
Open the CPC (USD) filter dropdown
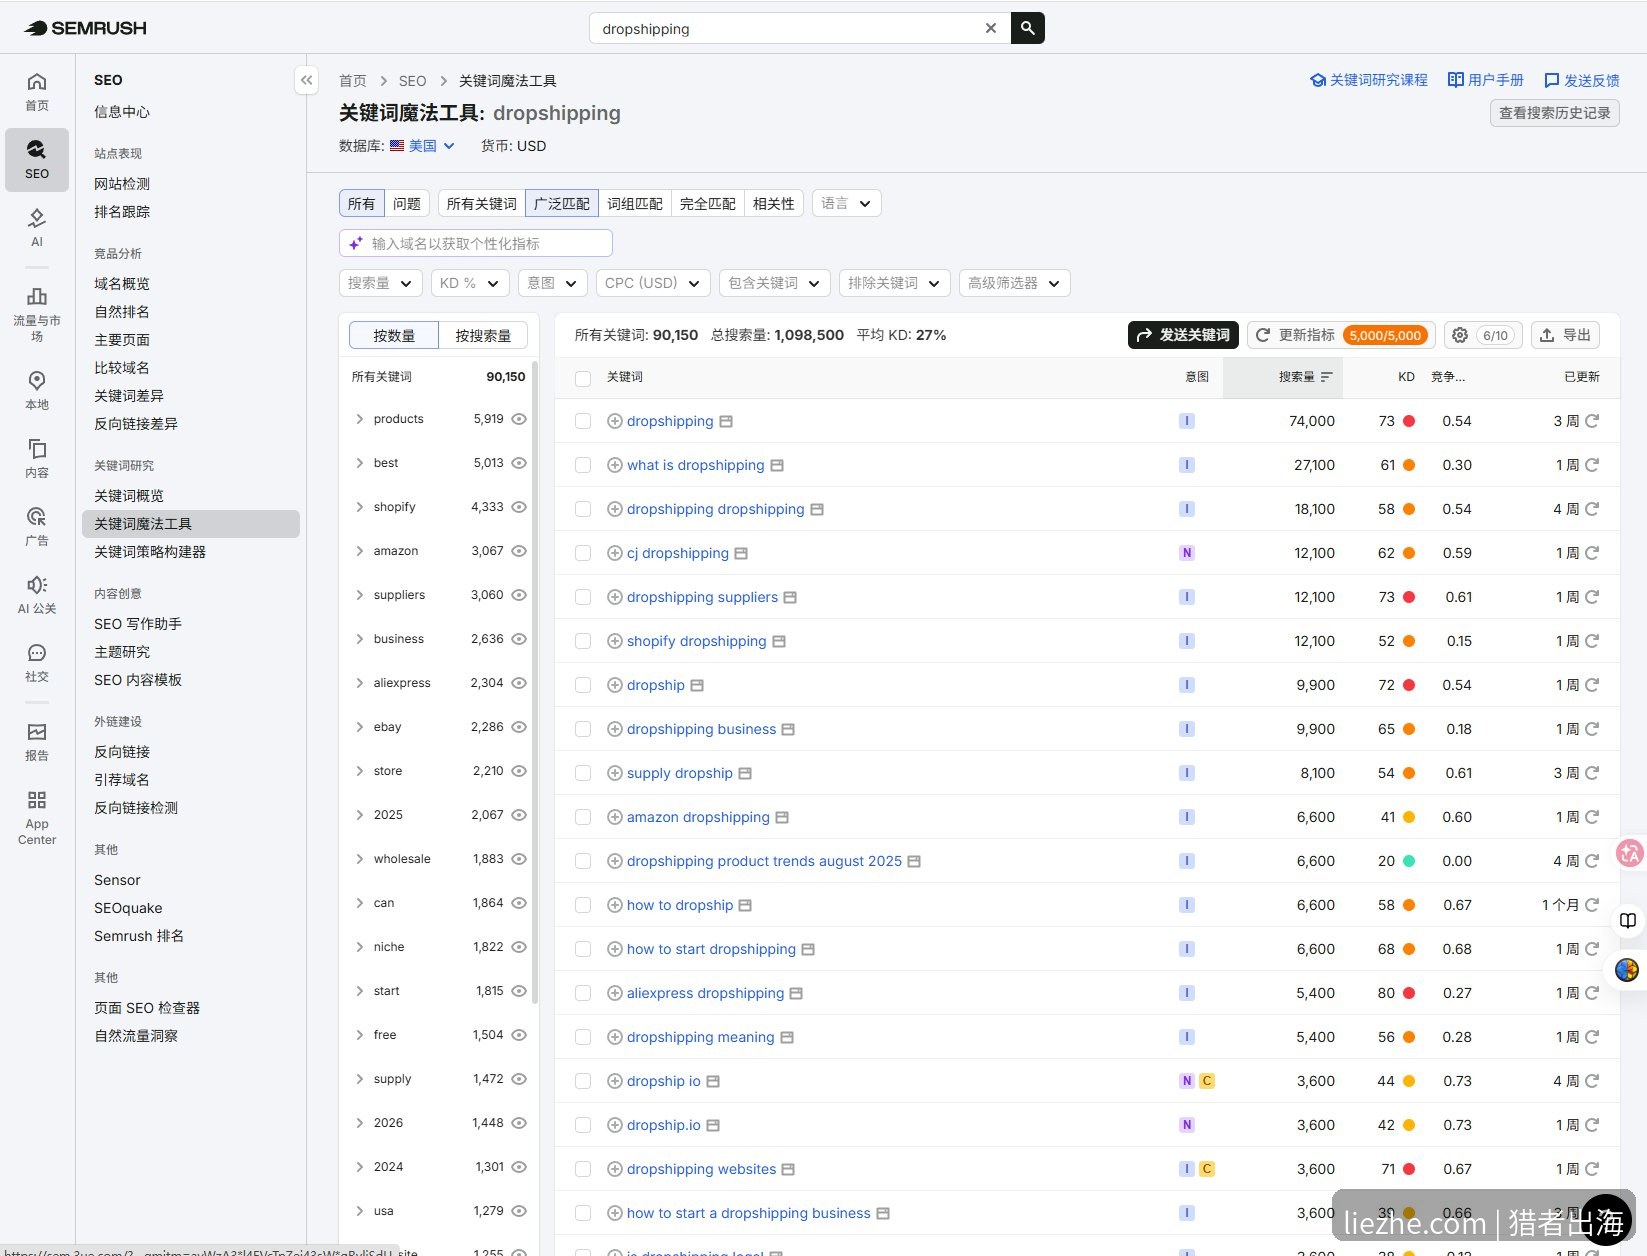click(x=653, y=283)
